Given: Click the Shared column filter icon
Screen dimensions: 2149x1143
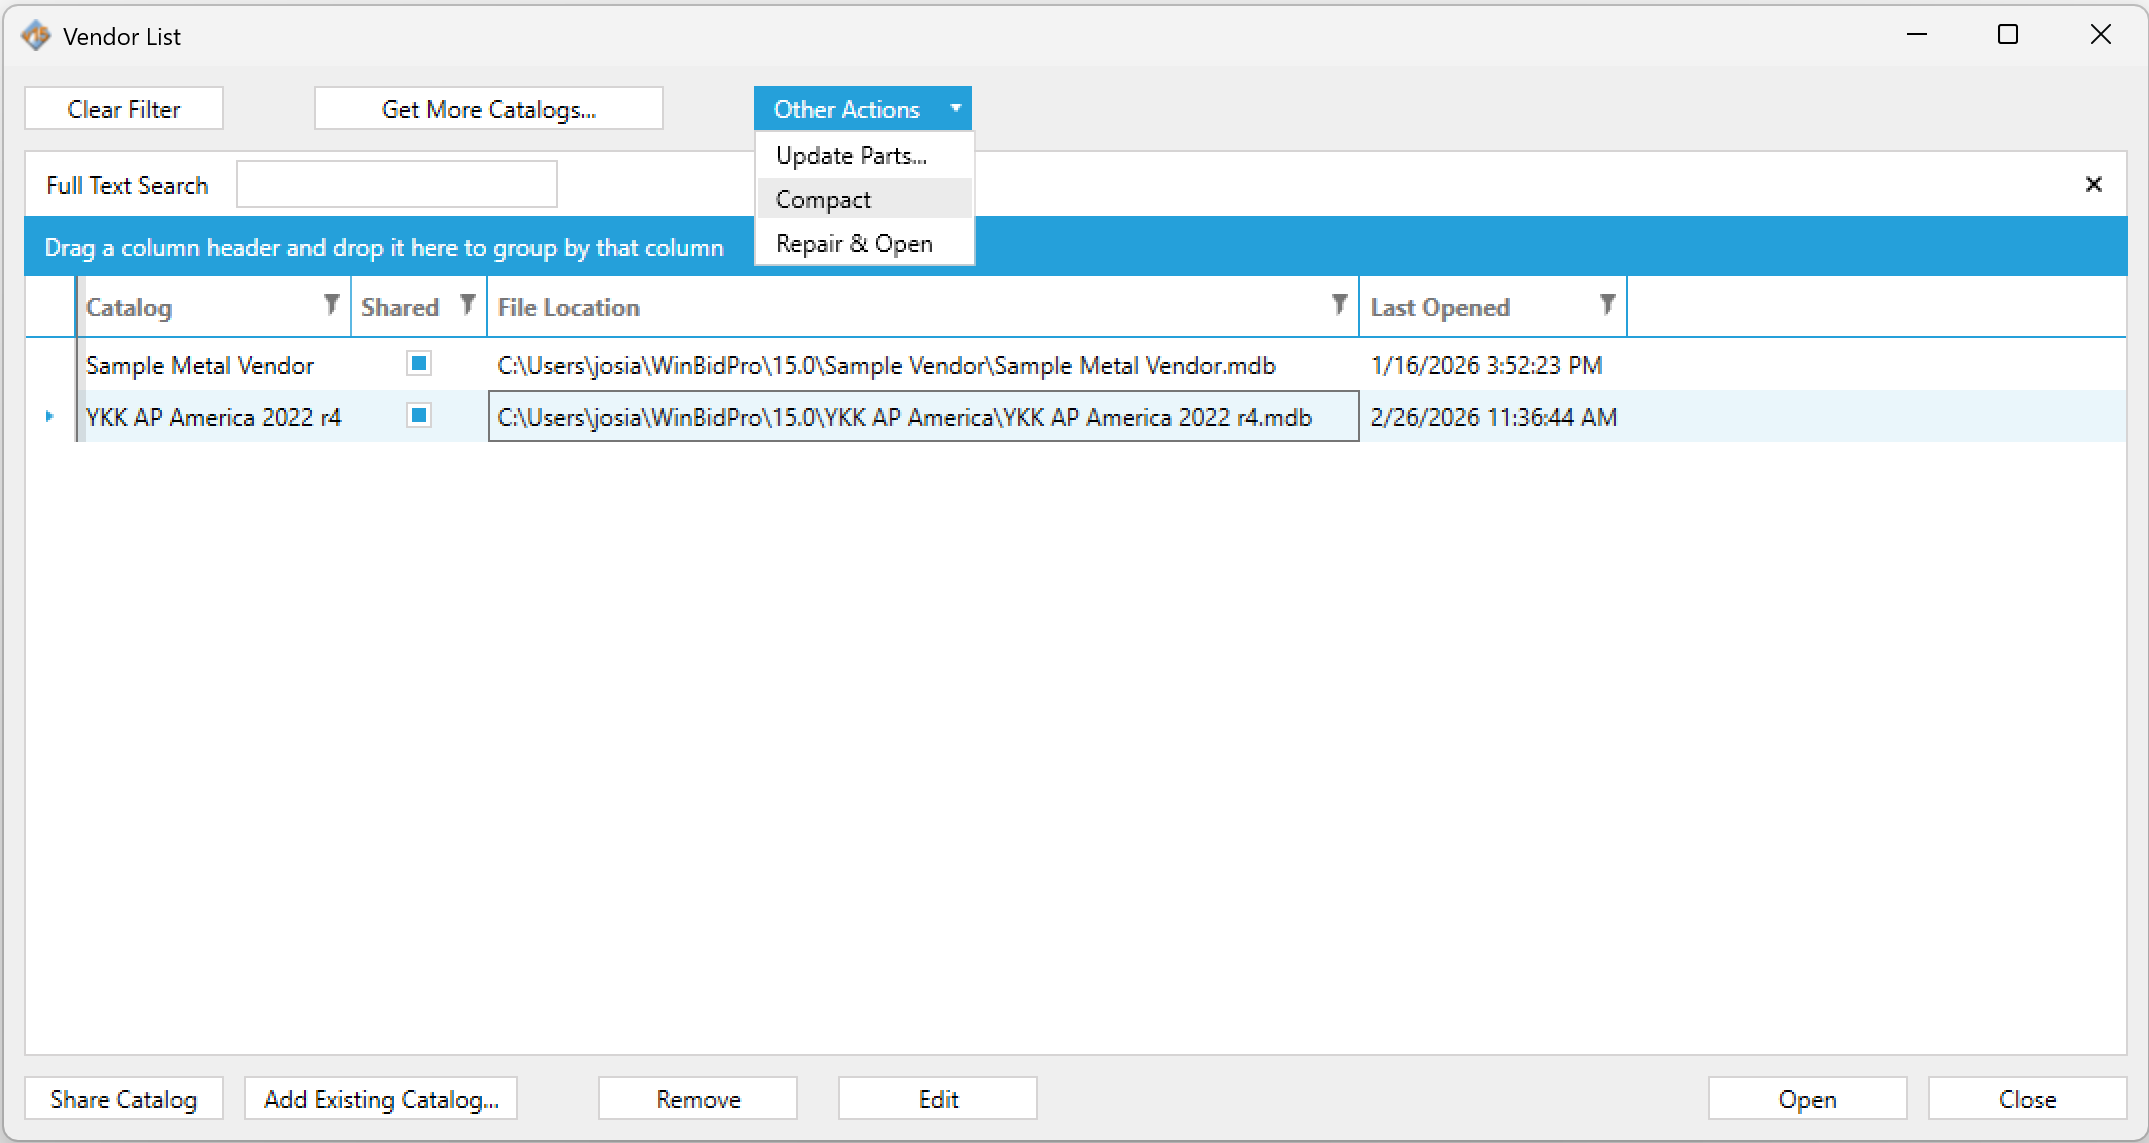Looking at the screenshot, I should point(467,305).
